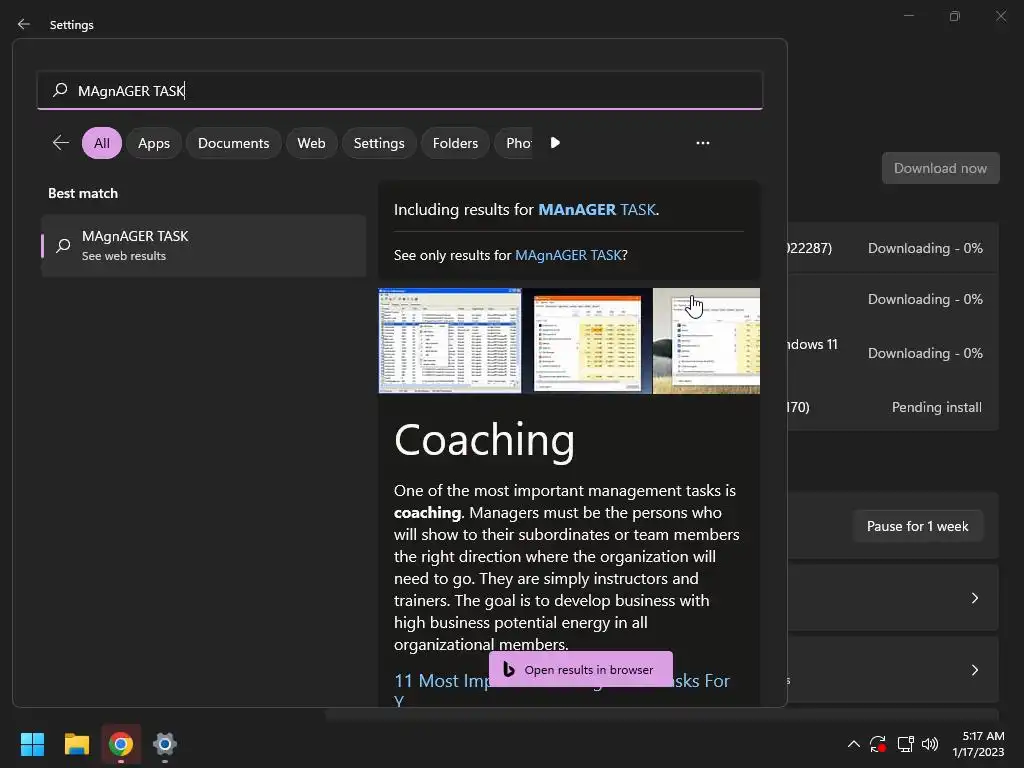Click Windows Update restart tray icon
The height and width of the screenshot is (768, 1024).
(878, 744)
